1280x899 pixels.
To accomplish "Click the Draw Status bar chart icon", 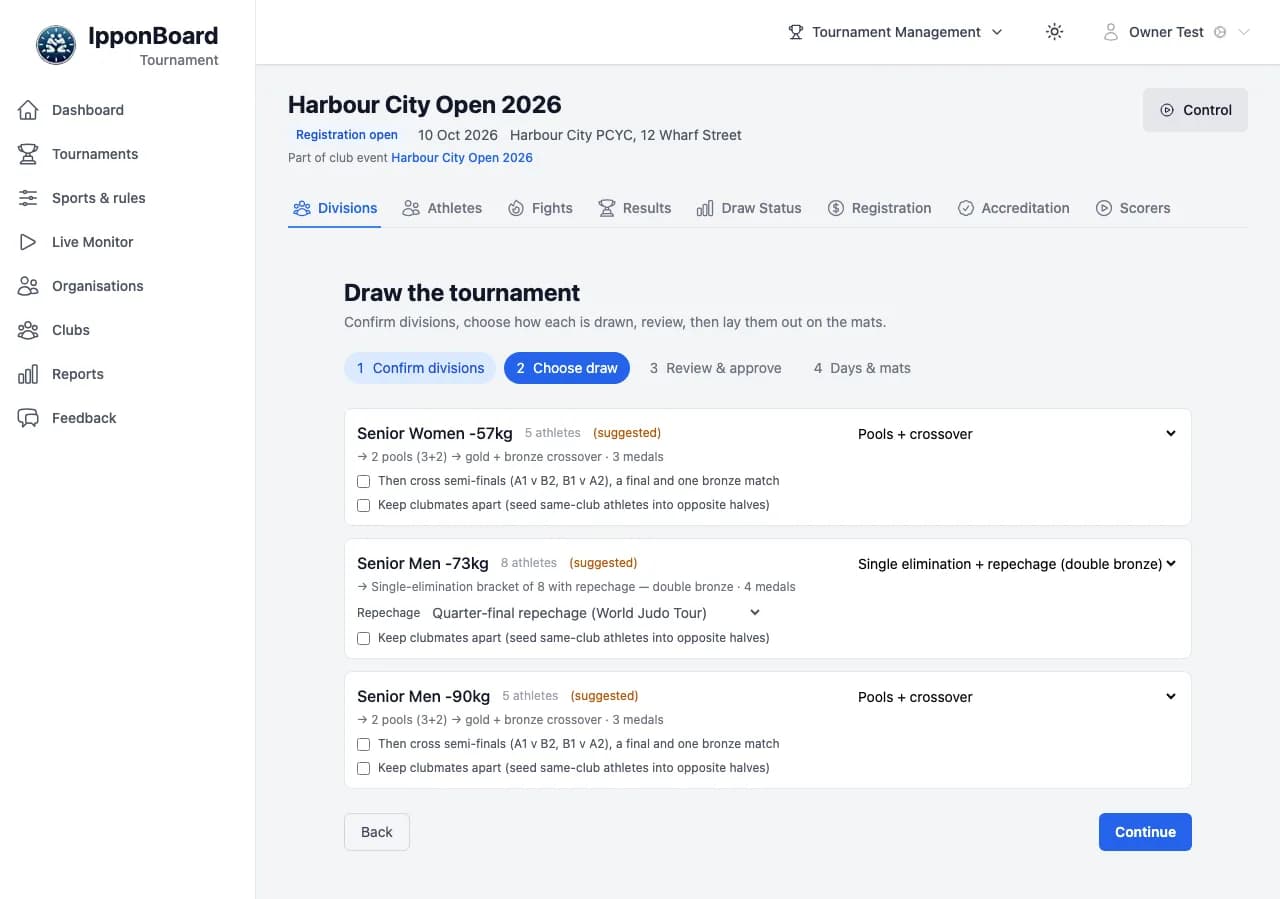I will (705, 208).
